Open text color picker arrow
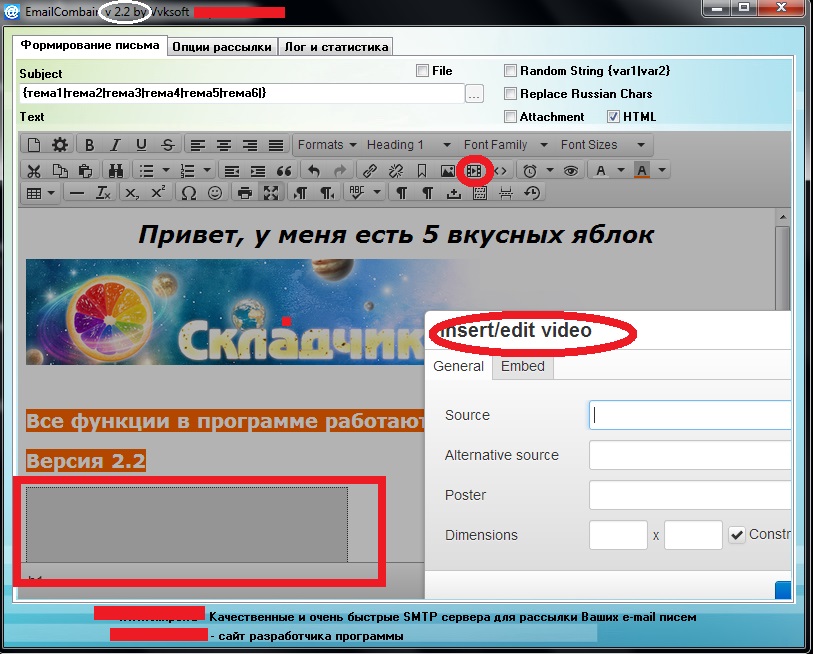The height and width of the screenshot is (654, 813). (x=621, y=170)
